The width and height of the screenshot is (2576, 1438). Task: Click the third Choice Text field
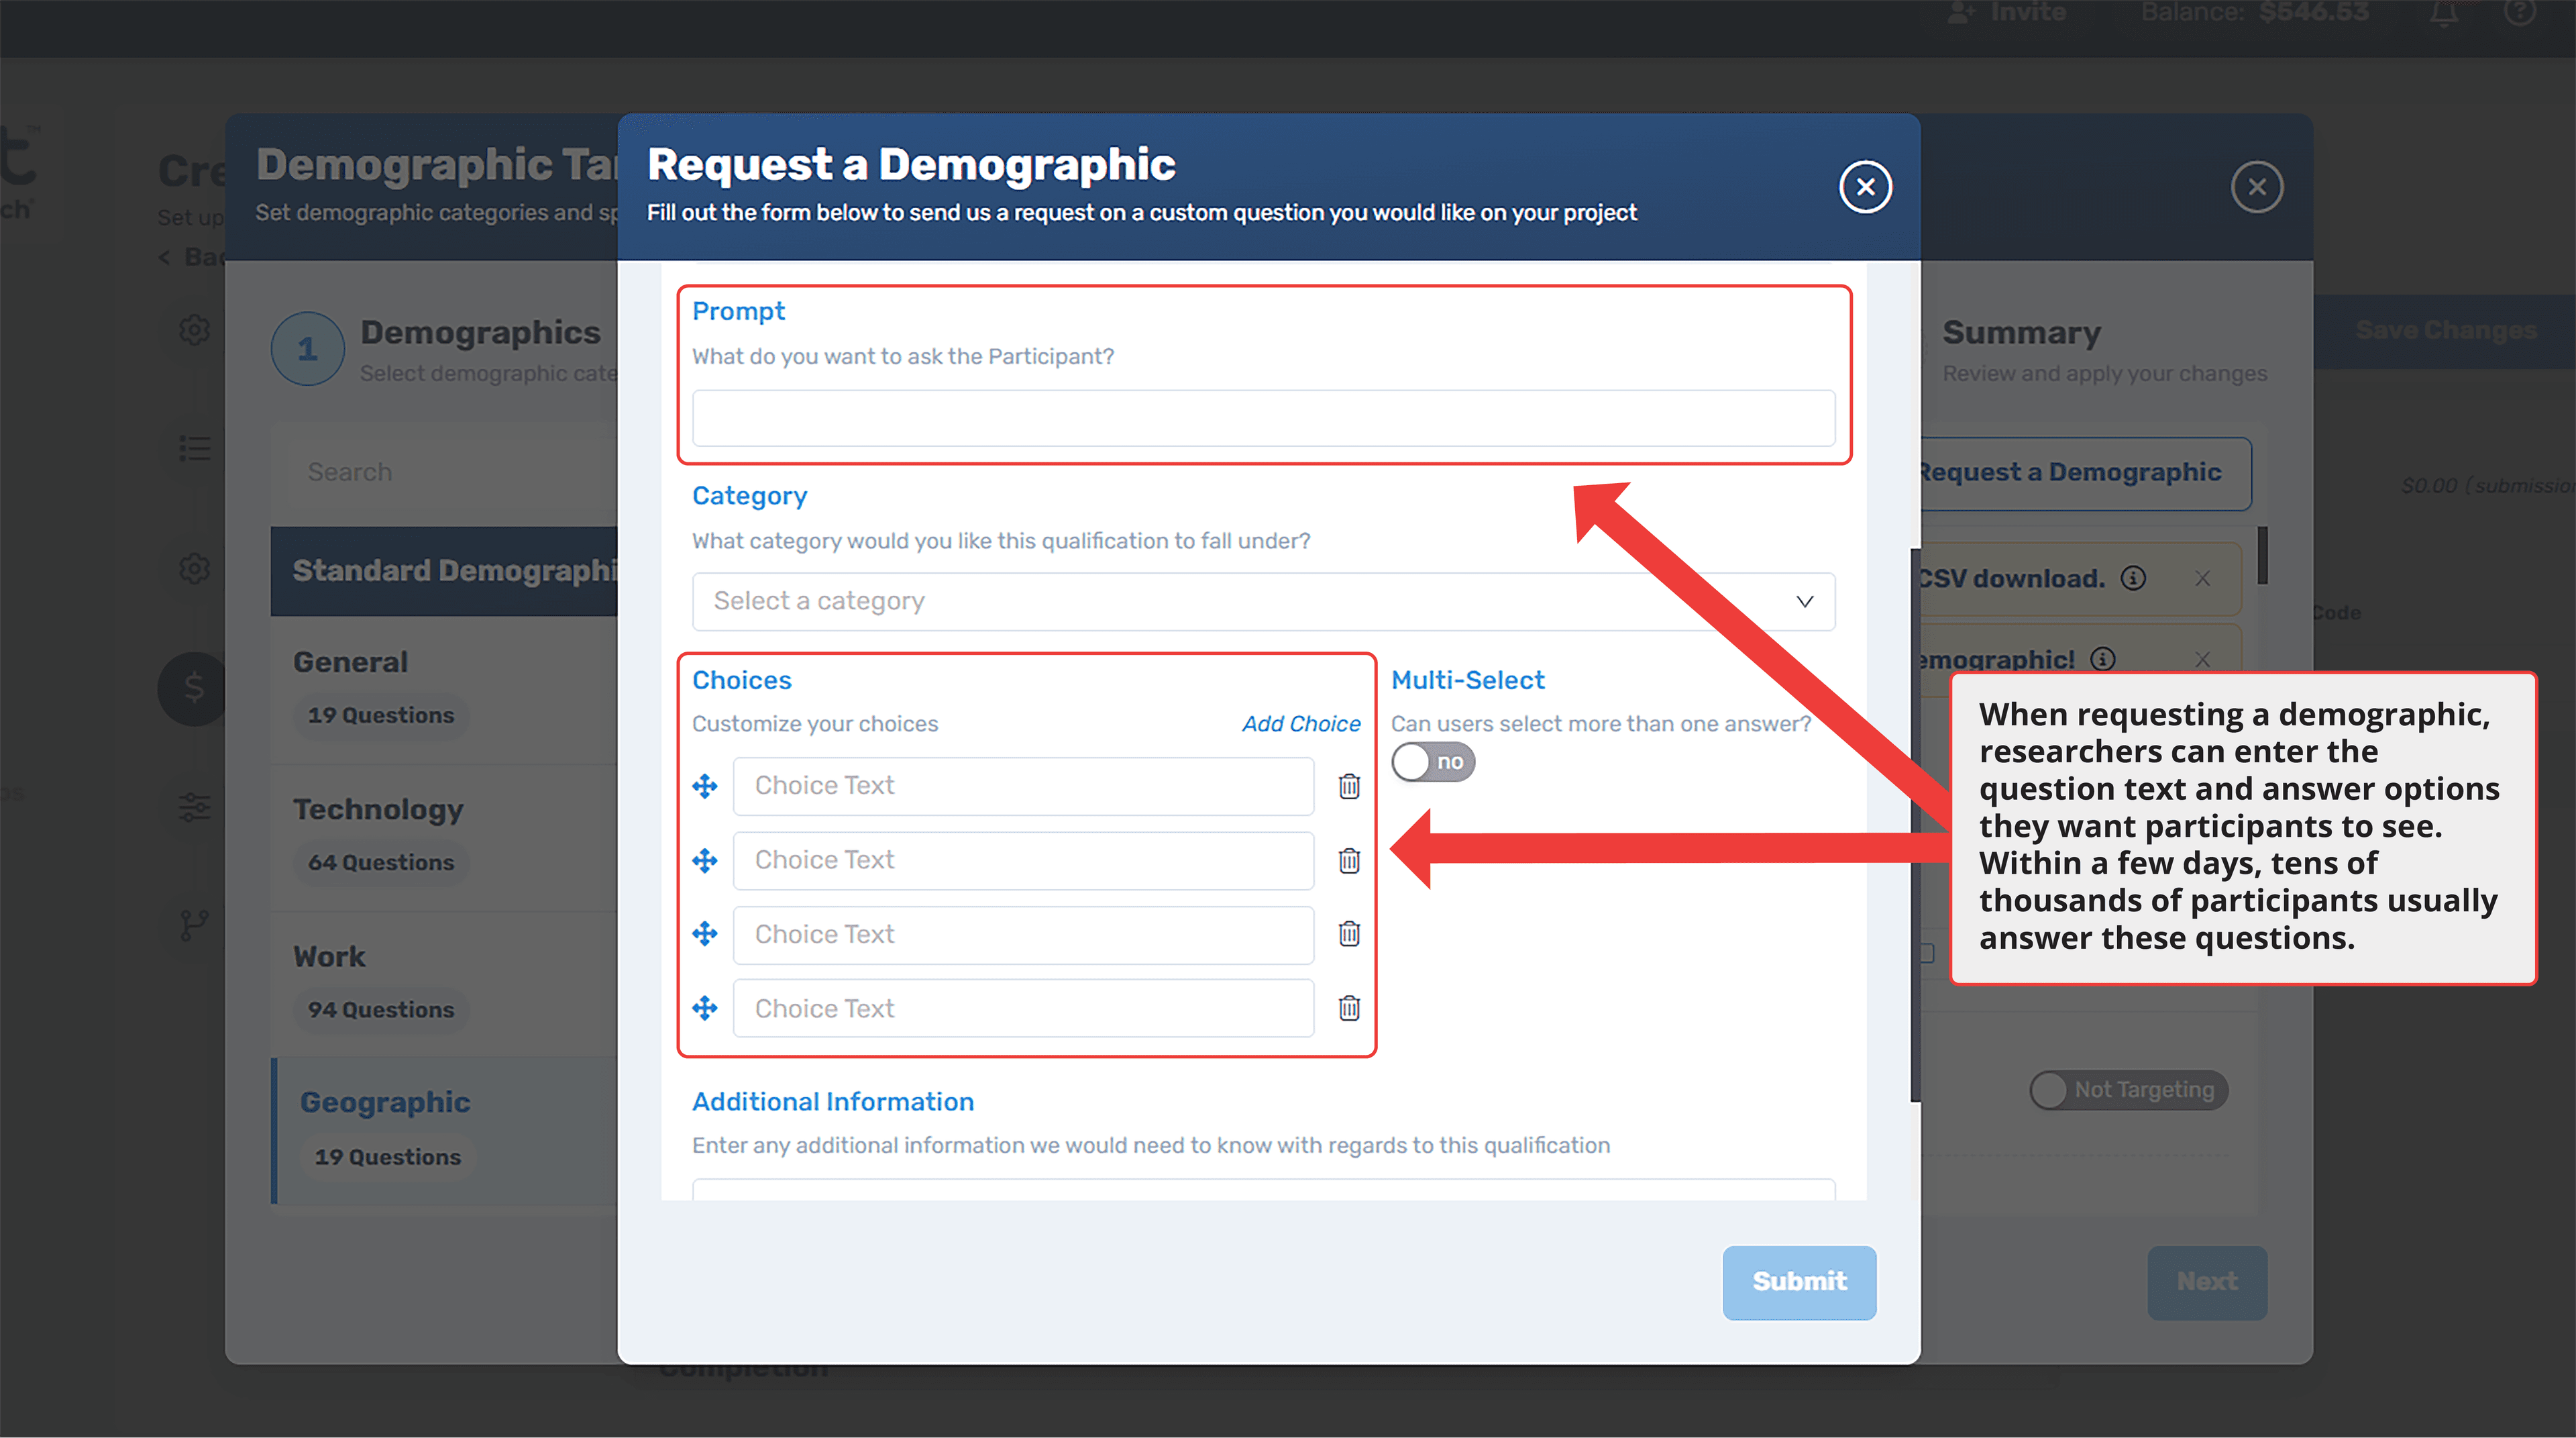coord(1022,934)
